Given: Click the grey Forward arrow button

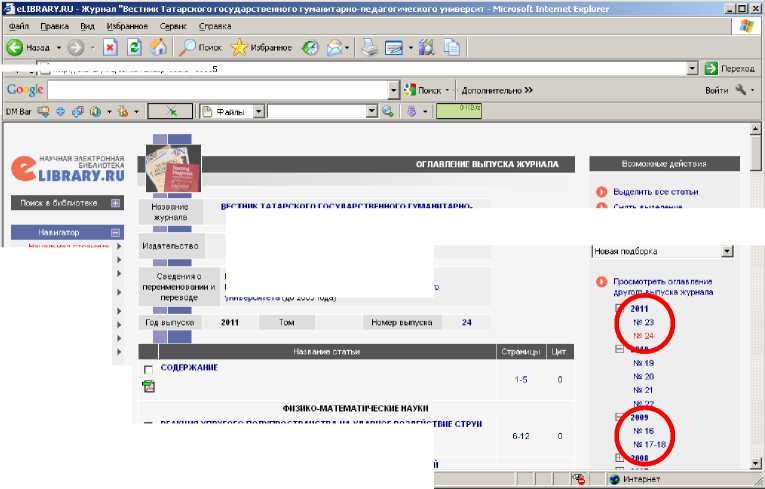Looking at the screenshot, I should point(76,48).
